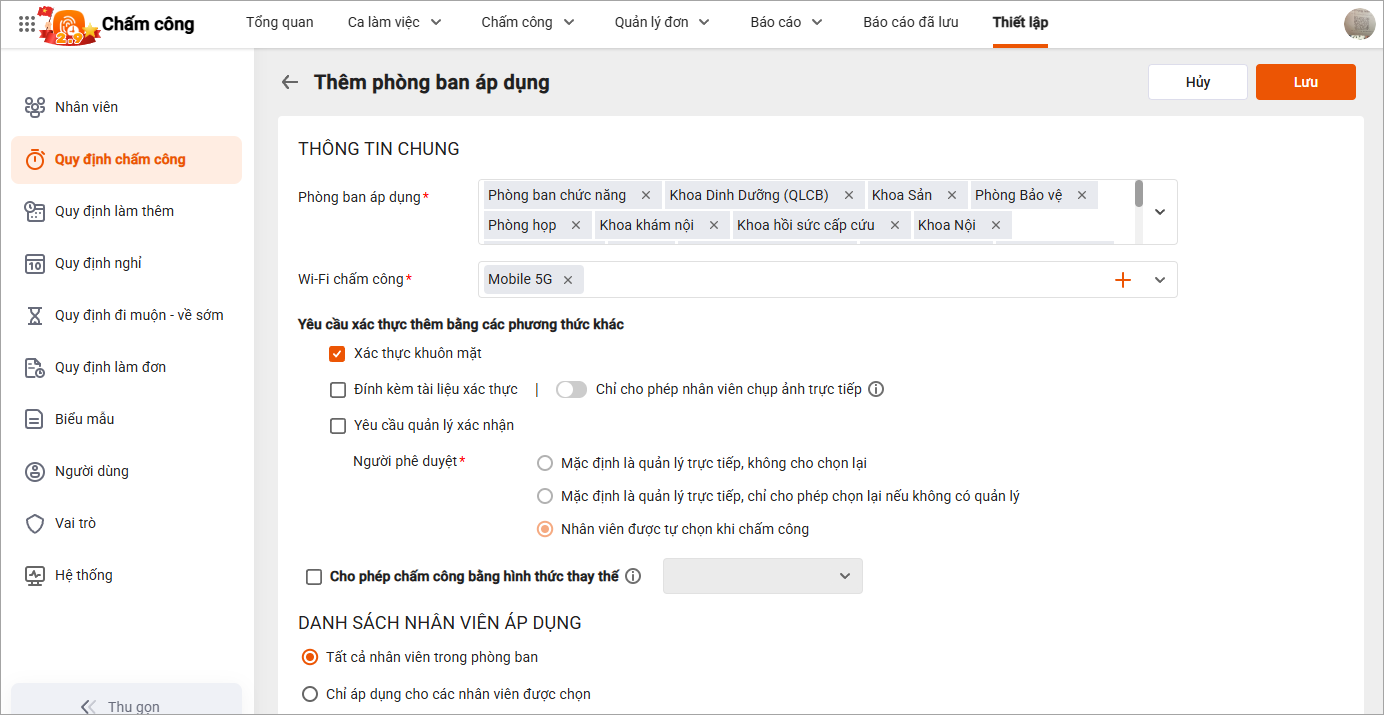This screenshot has width=1384, height=715.
Task: Remove the Khoa hồi sức cấp cứu tag
Action: [x=895, y=225]
